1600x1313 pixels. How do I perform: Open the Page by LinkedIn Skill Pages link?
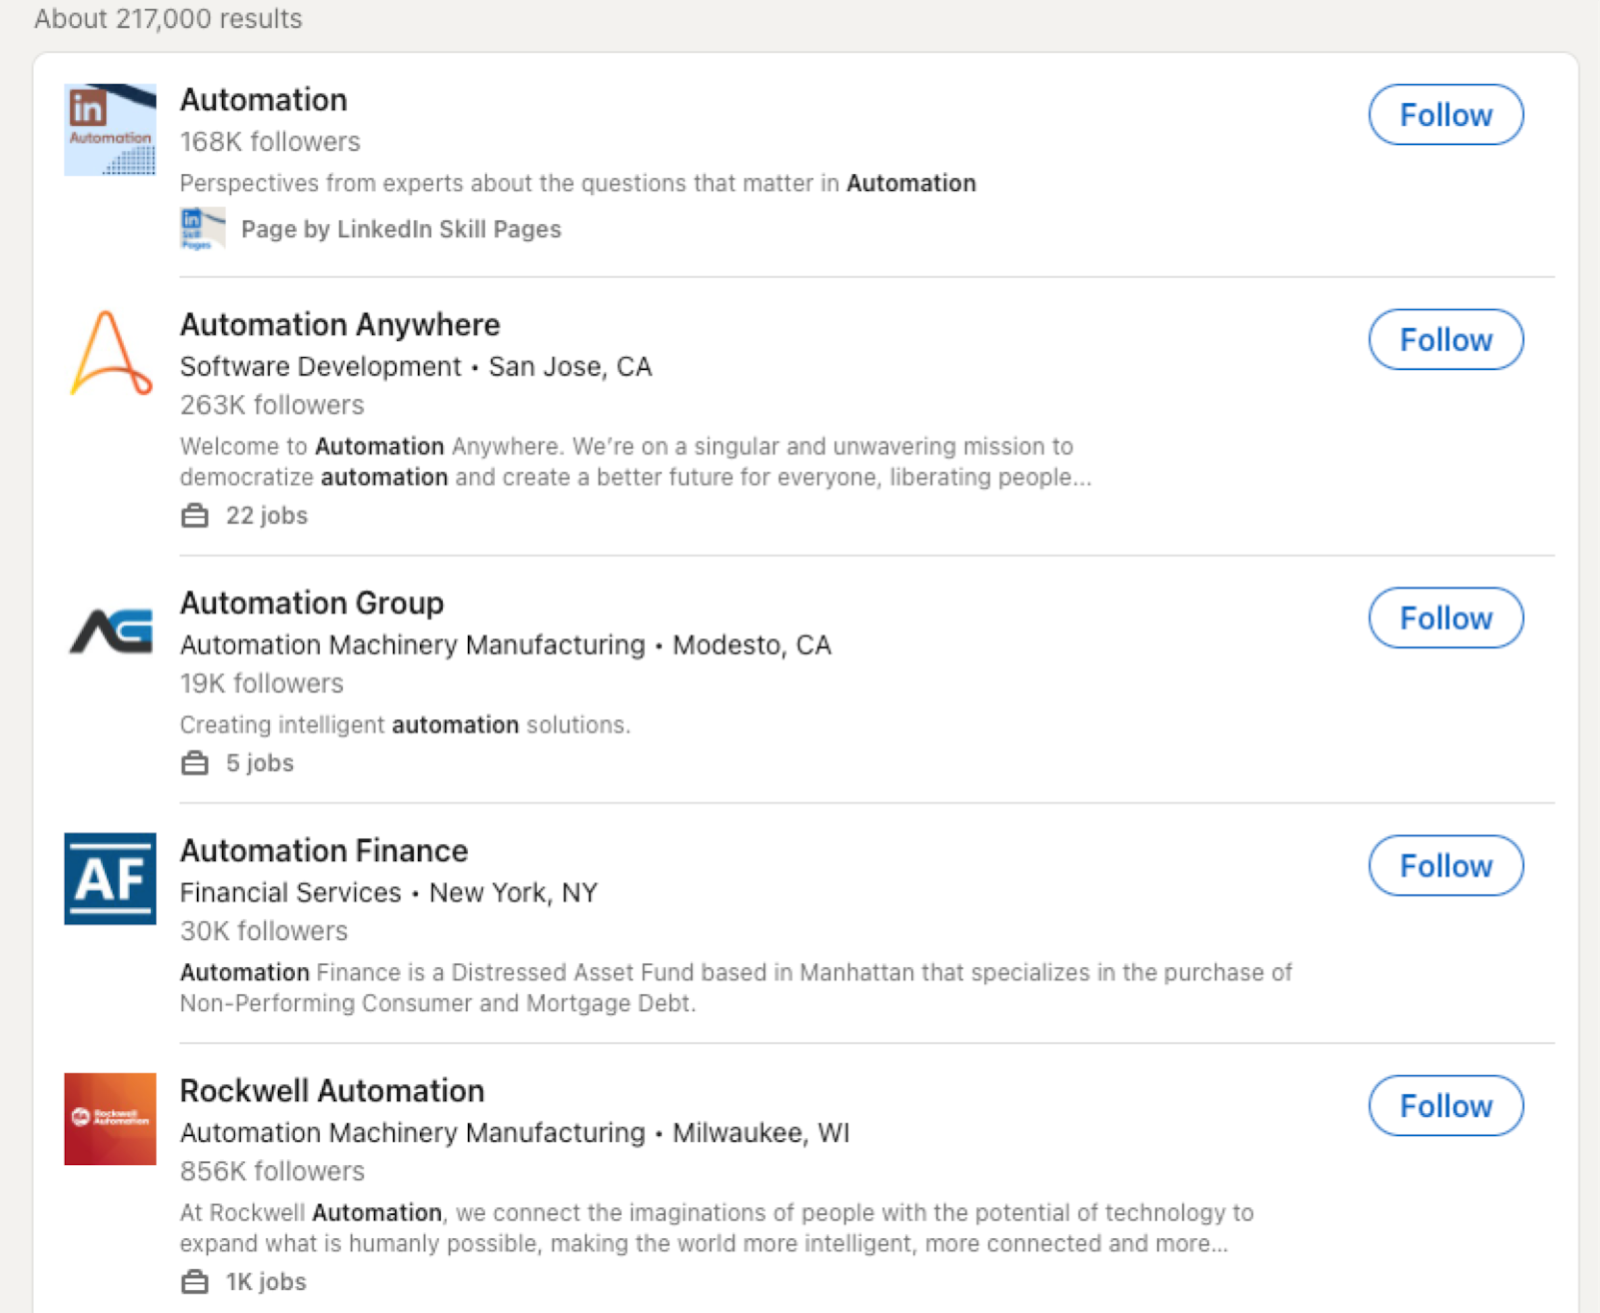tap(400, 229)
